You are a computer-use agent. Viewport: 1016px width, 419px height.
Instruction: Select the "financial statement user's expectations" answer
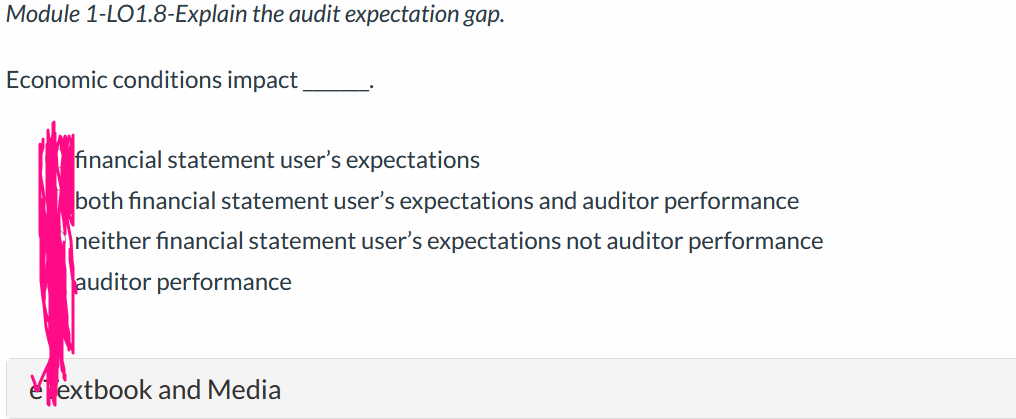coord(277,160)
